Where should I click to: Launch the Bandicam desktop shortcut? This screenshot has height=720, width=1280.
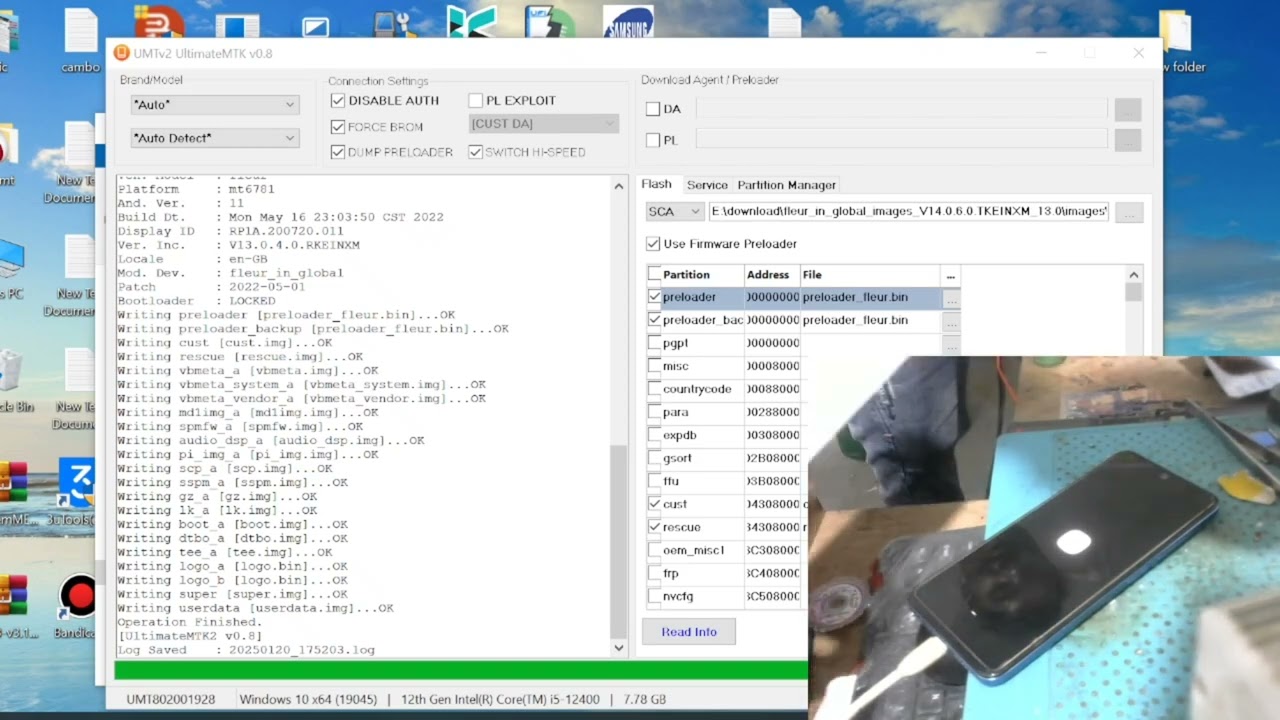pos(77,605)
